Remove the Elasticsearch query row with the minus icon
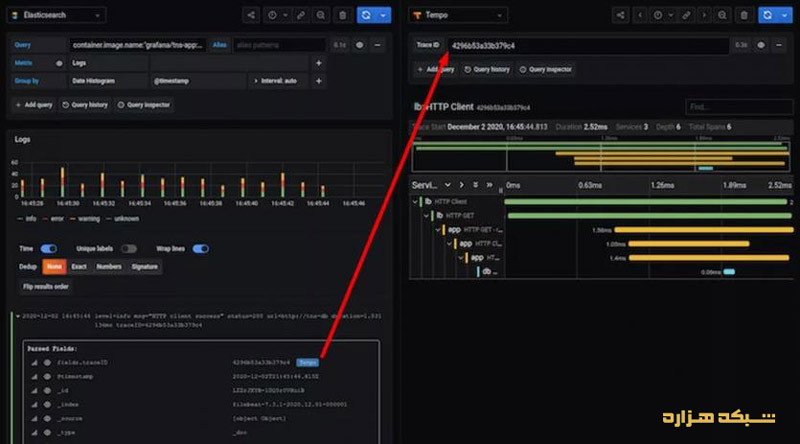The image size is (800, 444). tap(378, 45)
